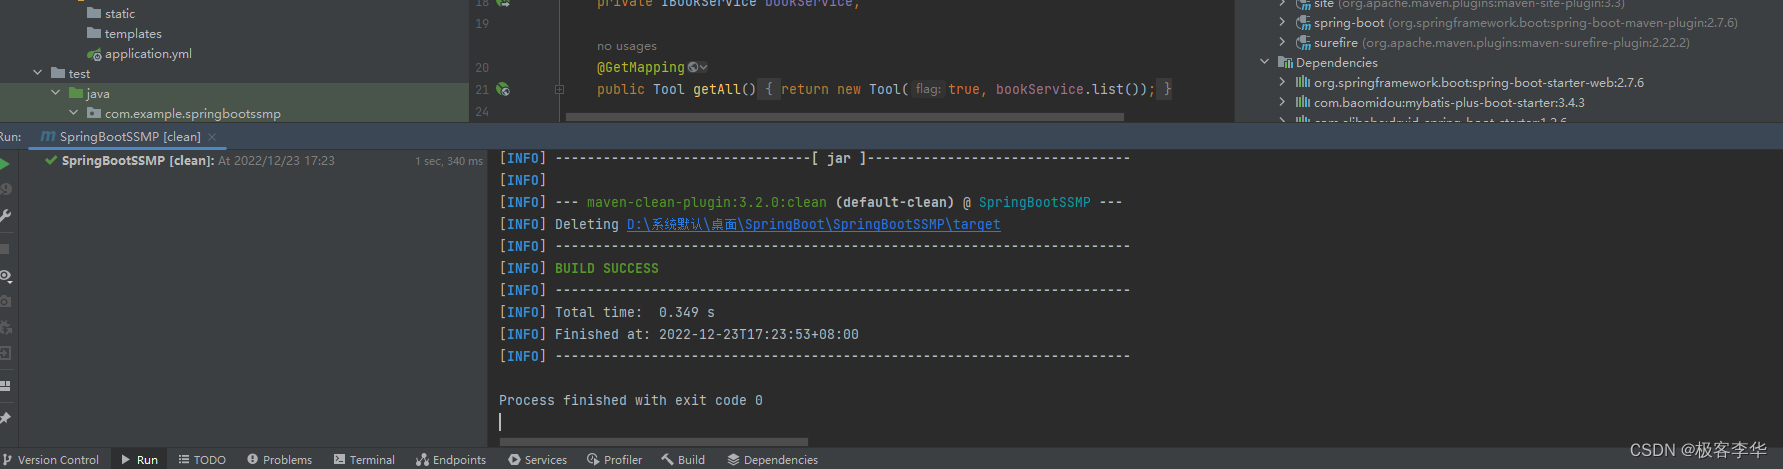Click the getAll method name in editor
Image resolution: width=1783 pixels, height=469 pixels.
click(719, 89)
